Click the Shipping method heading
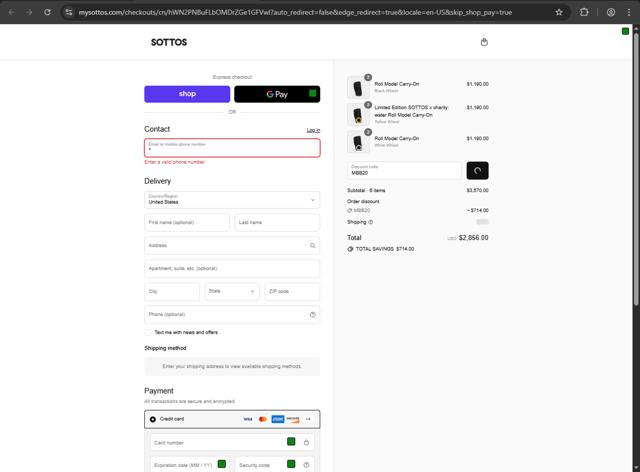Image resolution: width=640 pixels, height=472 pixels. (165, 348)
